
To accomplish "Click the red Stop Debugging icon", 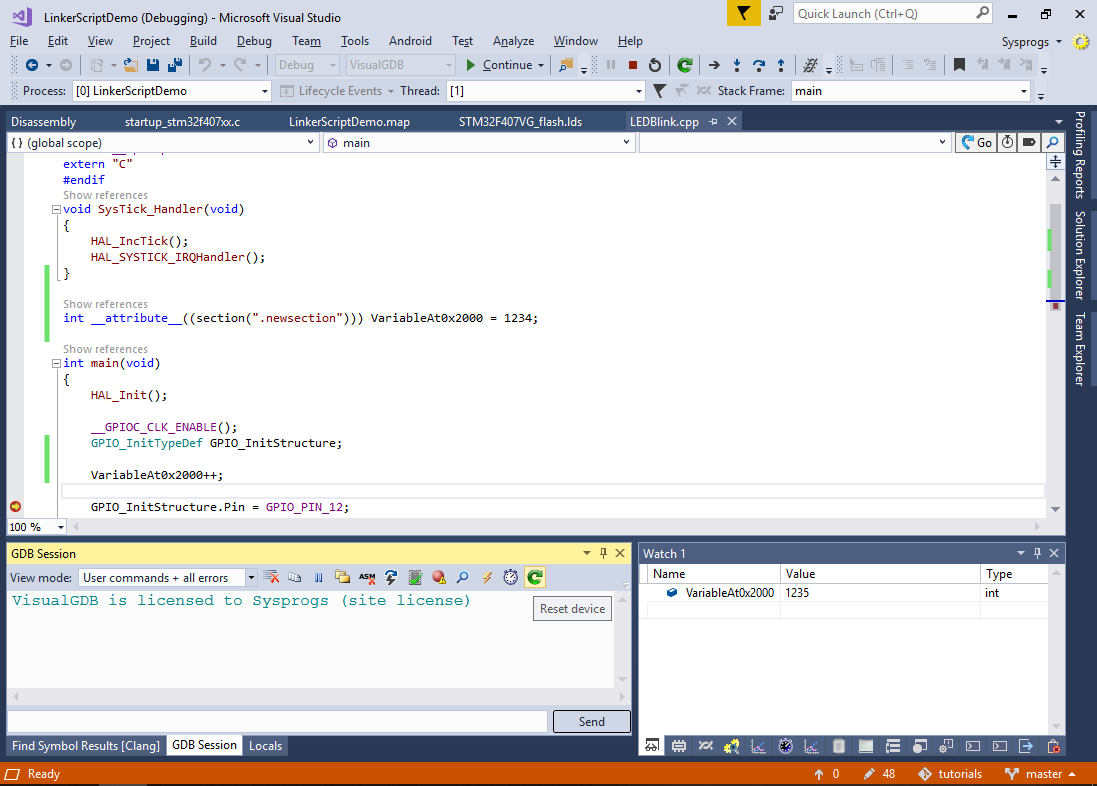I will tap(632, 65).
